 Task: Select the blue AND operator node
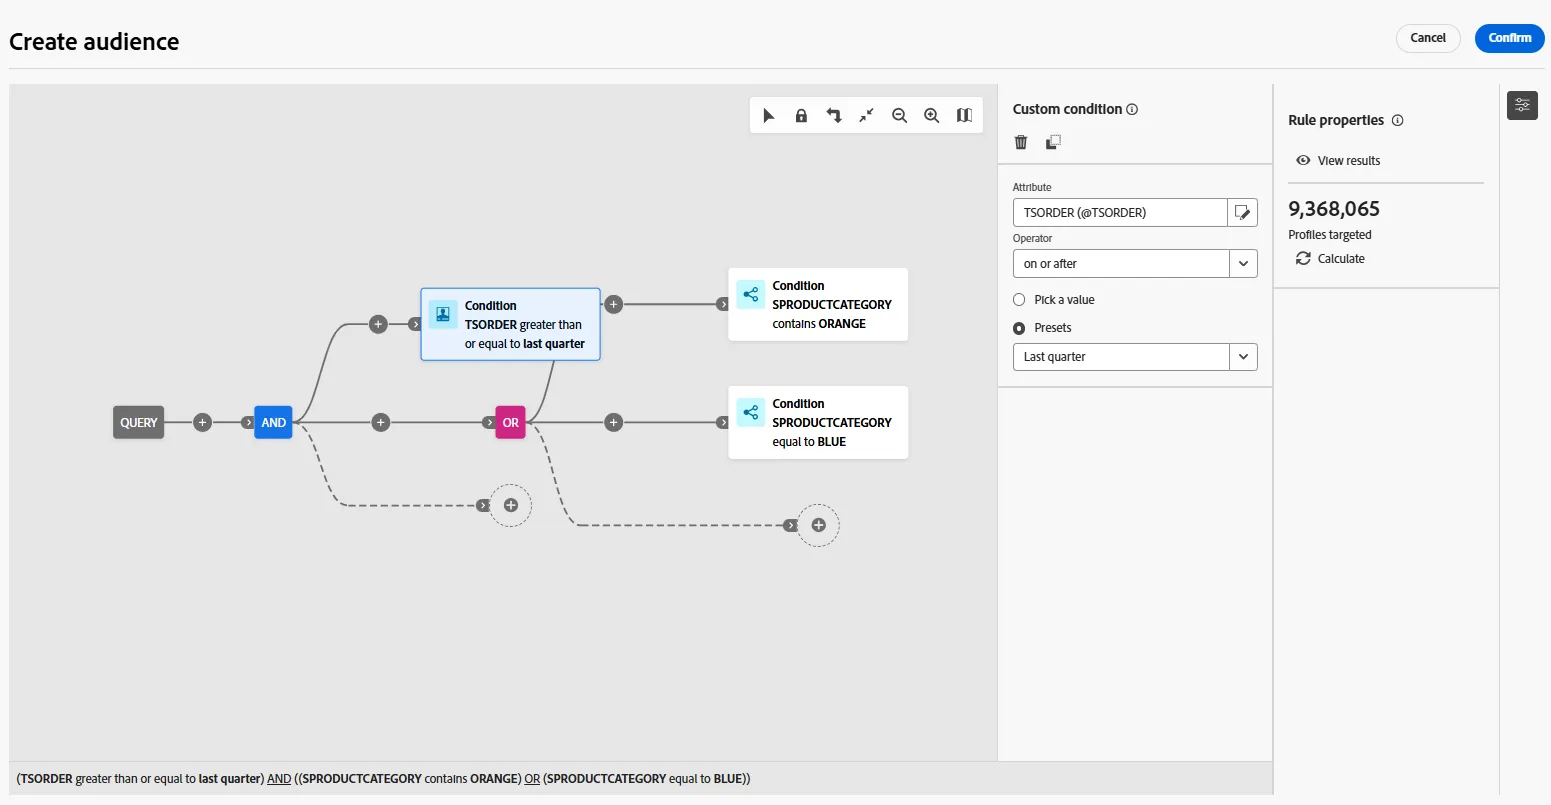(x=273, y=423)
